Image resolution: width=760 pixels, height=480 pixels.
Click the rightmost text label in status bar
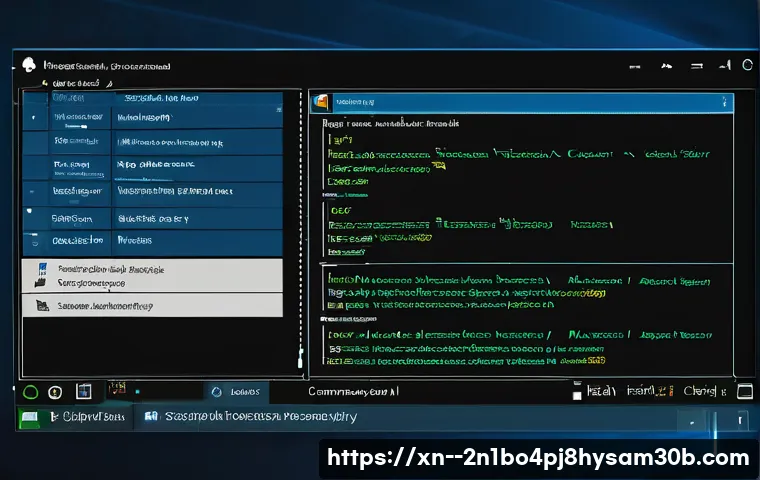pos(702,392)
